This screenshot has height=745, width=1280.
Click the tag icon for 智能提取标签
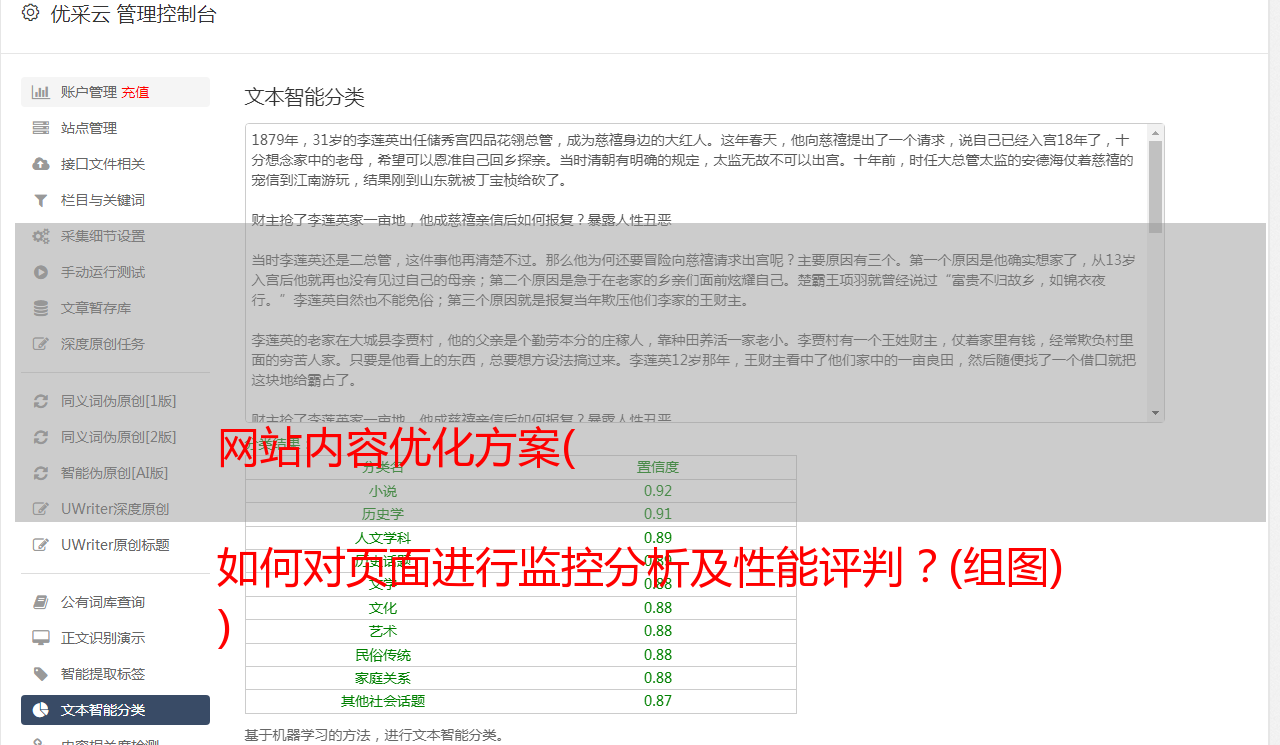41,674
